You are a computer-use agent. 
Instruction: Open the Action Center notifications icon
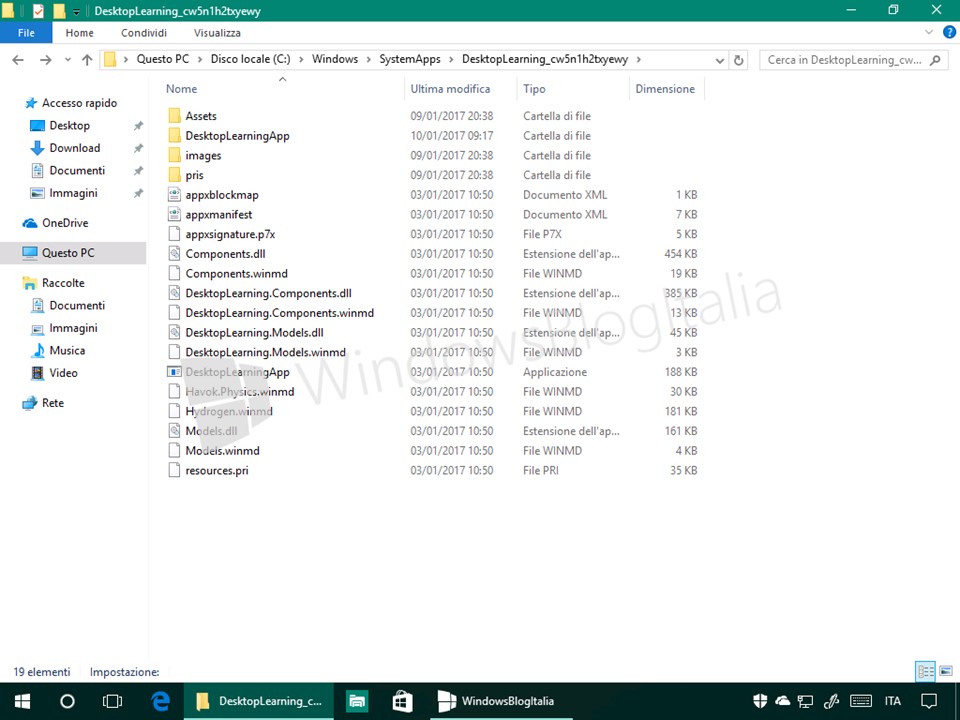(x=929, y=701)
